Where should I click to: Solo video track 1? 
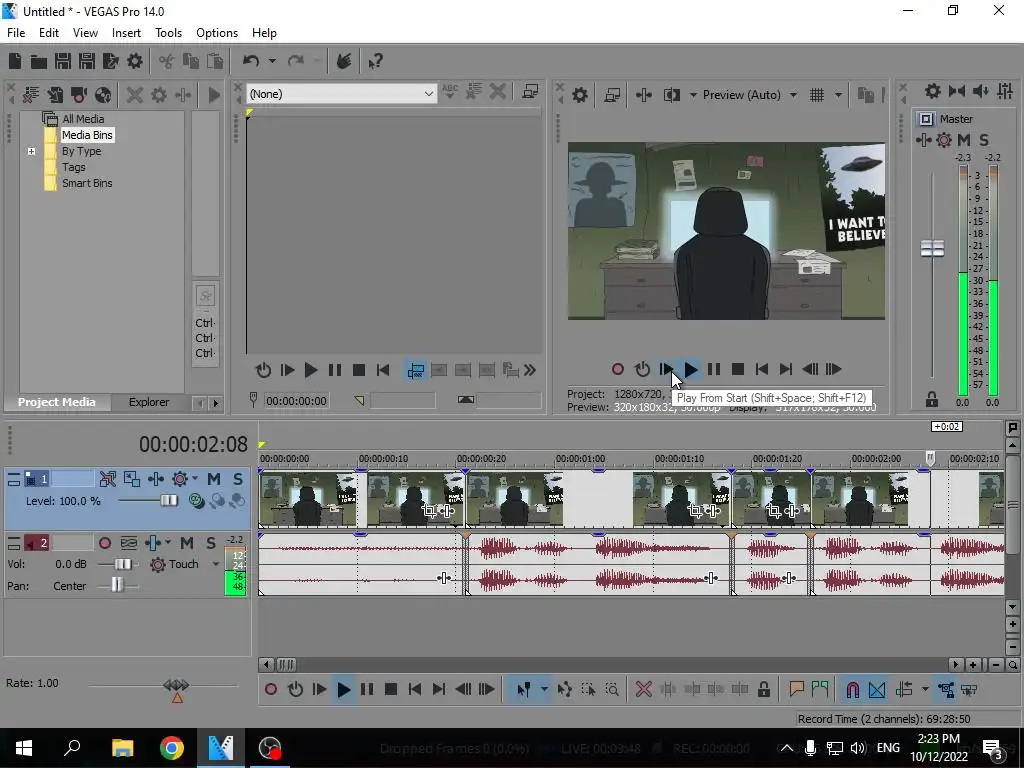click(238, 479)
